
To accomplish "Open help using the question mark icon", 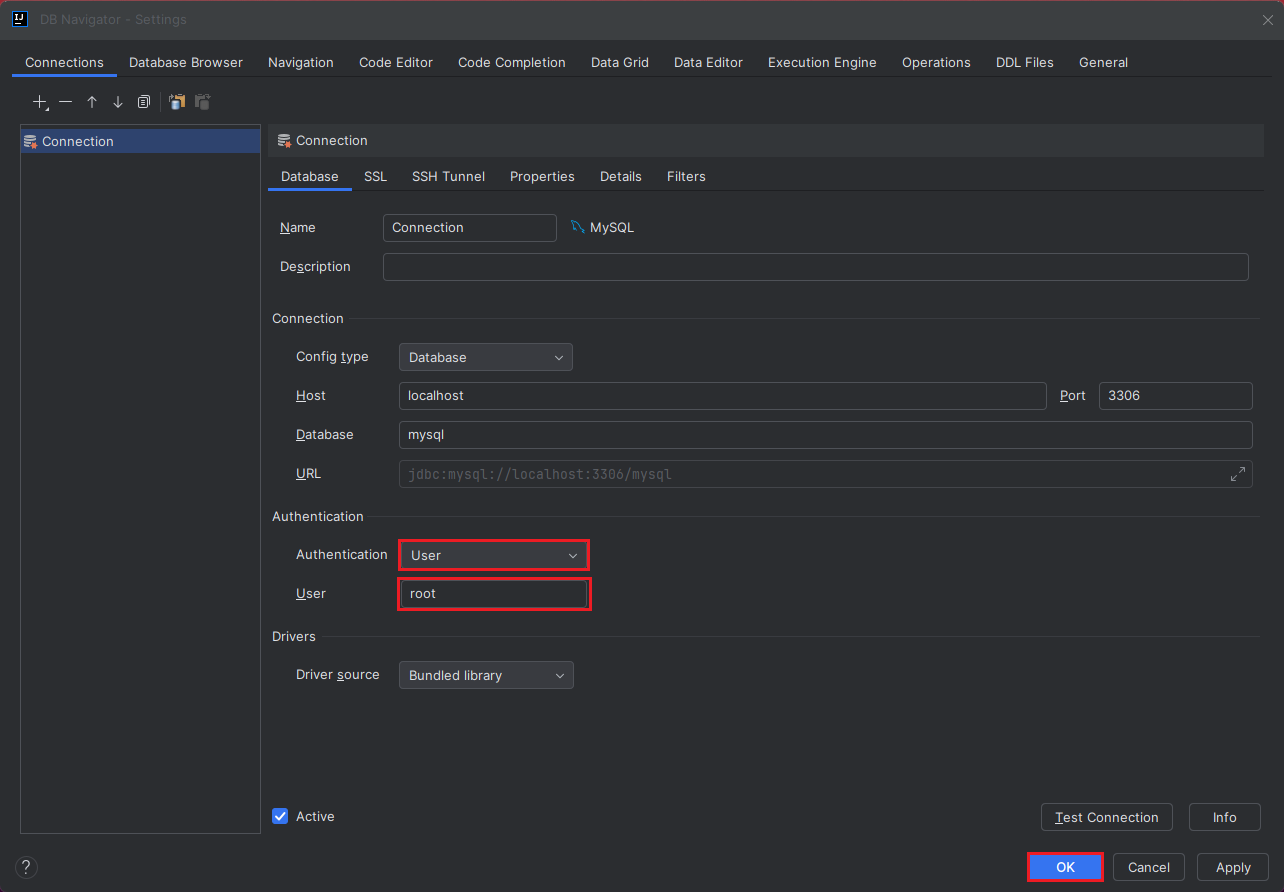I will pos(25,866).
